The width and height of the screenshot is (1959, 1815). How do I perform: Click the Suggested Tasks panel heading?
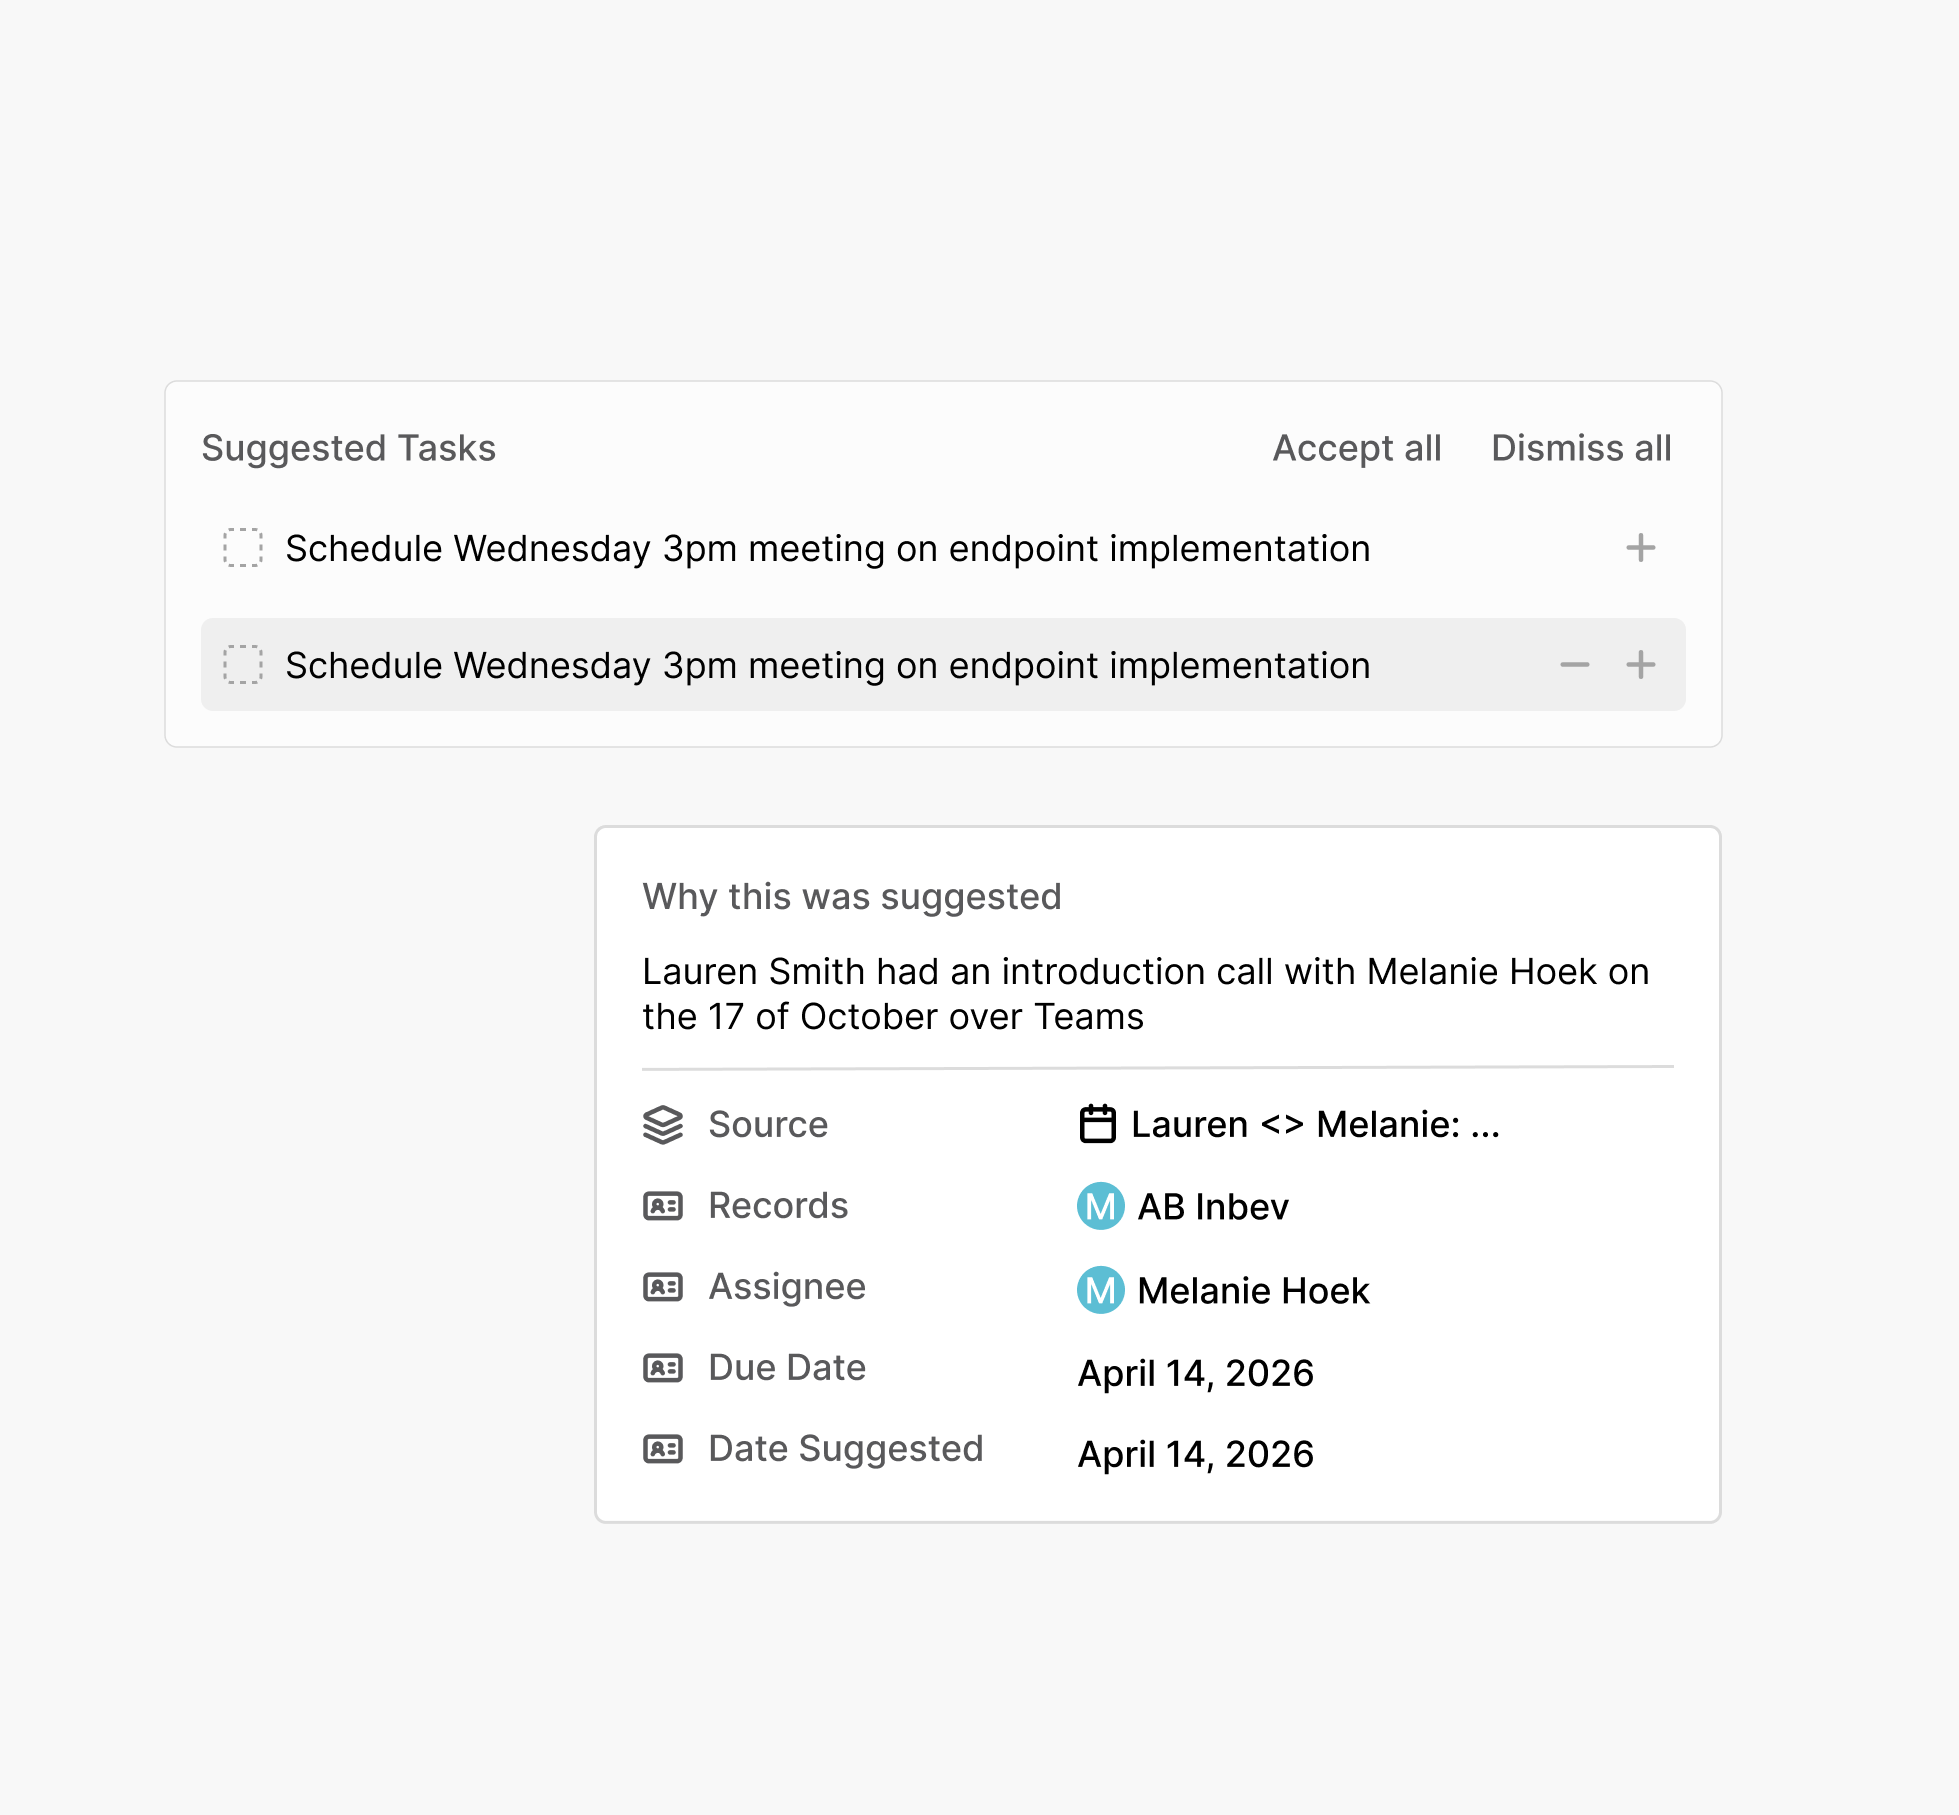pyautogui.click(x=348, y=448)
